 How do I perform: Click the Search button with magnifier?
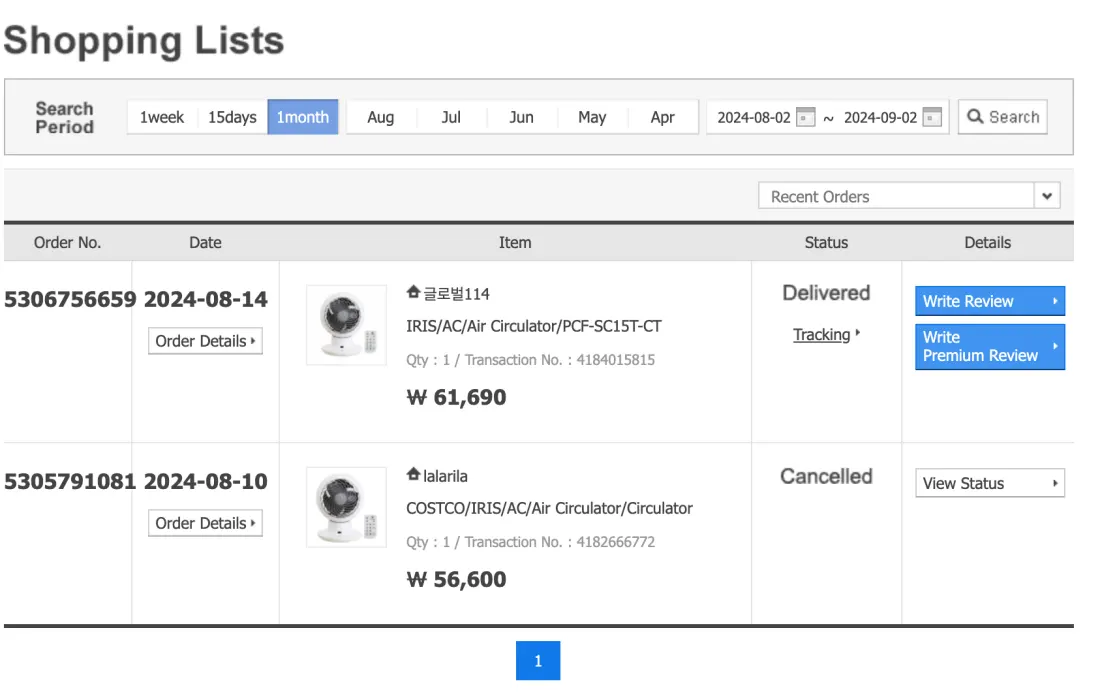pyautogui.click(x=1002, y=117)
